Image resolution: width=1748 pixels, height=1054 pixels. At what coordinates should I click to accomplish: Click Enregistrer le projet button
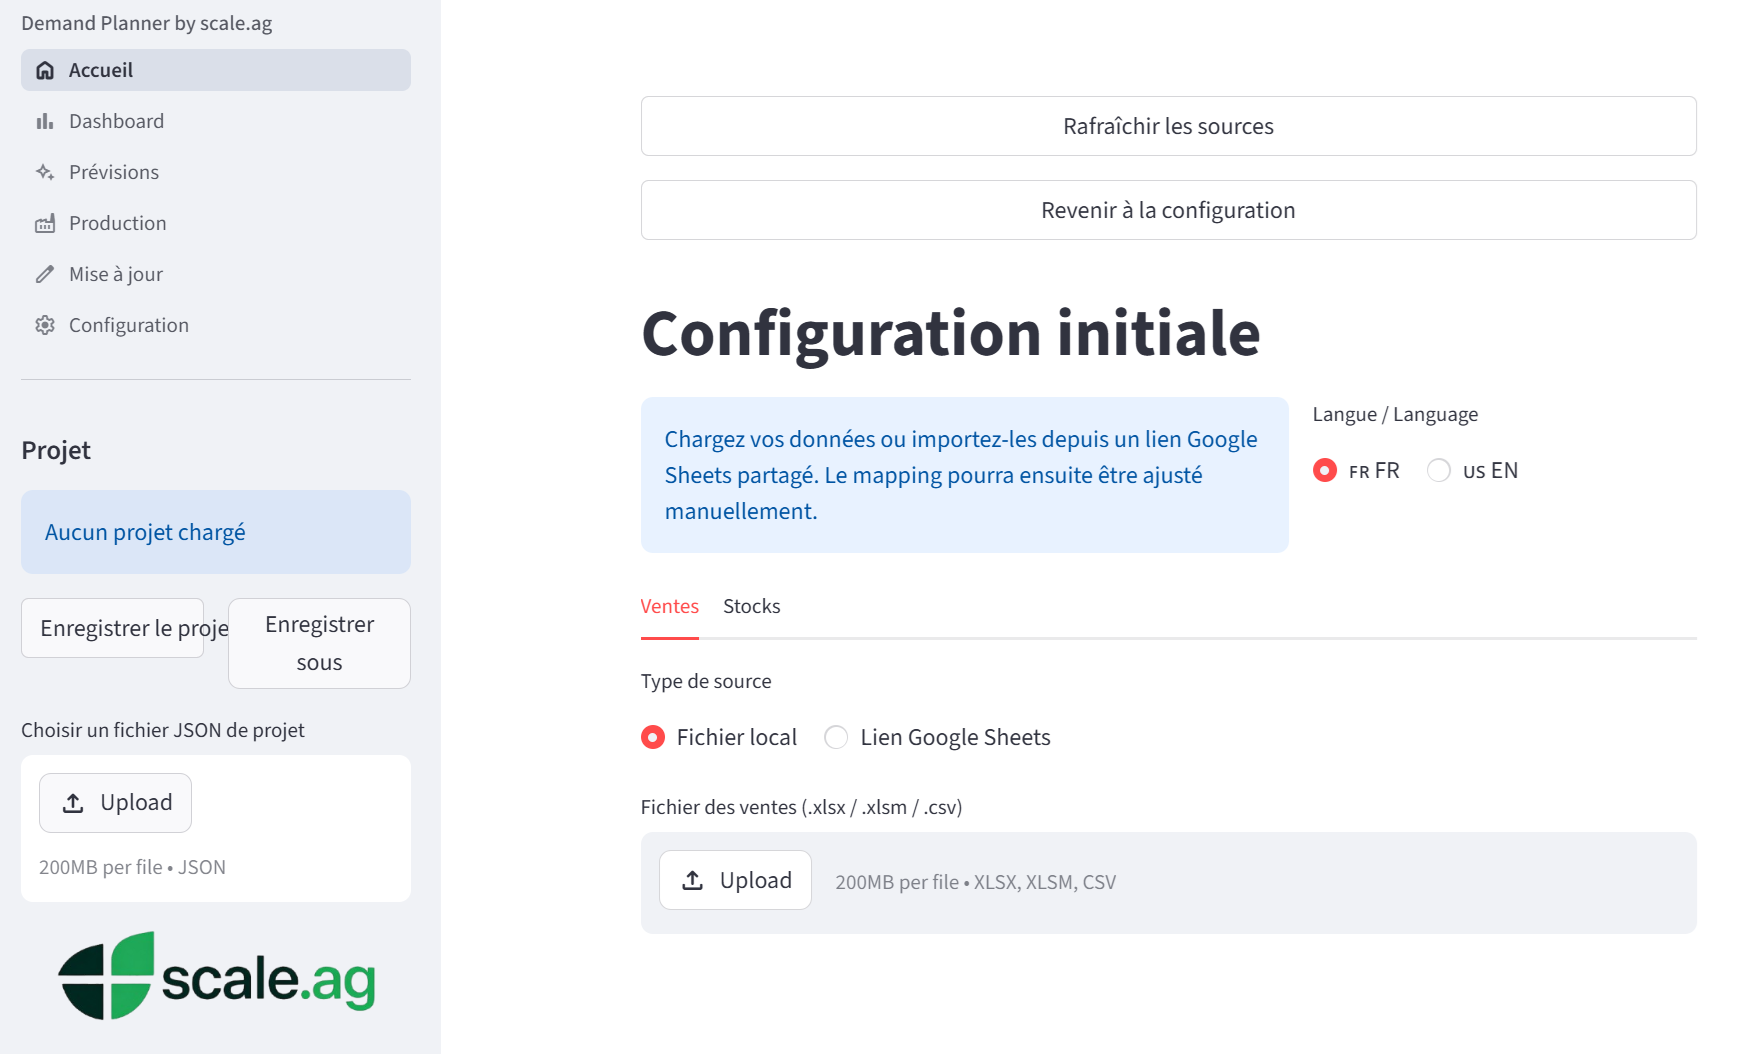pyautogui.click(x=113, y=628)
